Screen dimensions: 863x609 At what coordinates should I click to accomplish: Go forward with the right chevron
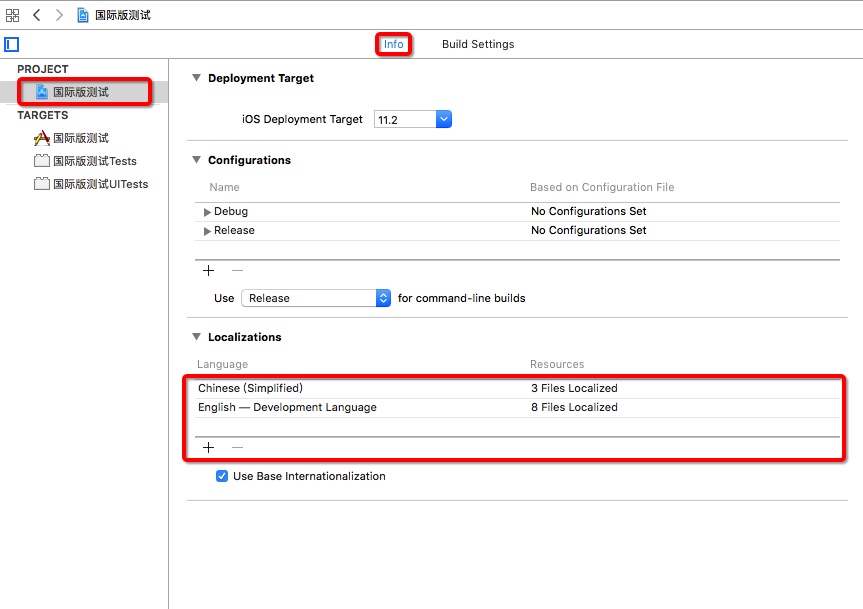pyautogui.click(x=59, y=15)
